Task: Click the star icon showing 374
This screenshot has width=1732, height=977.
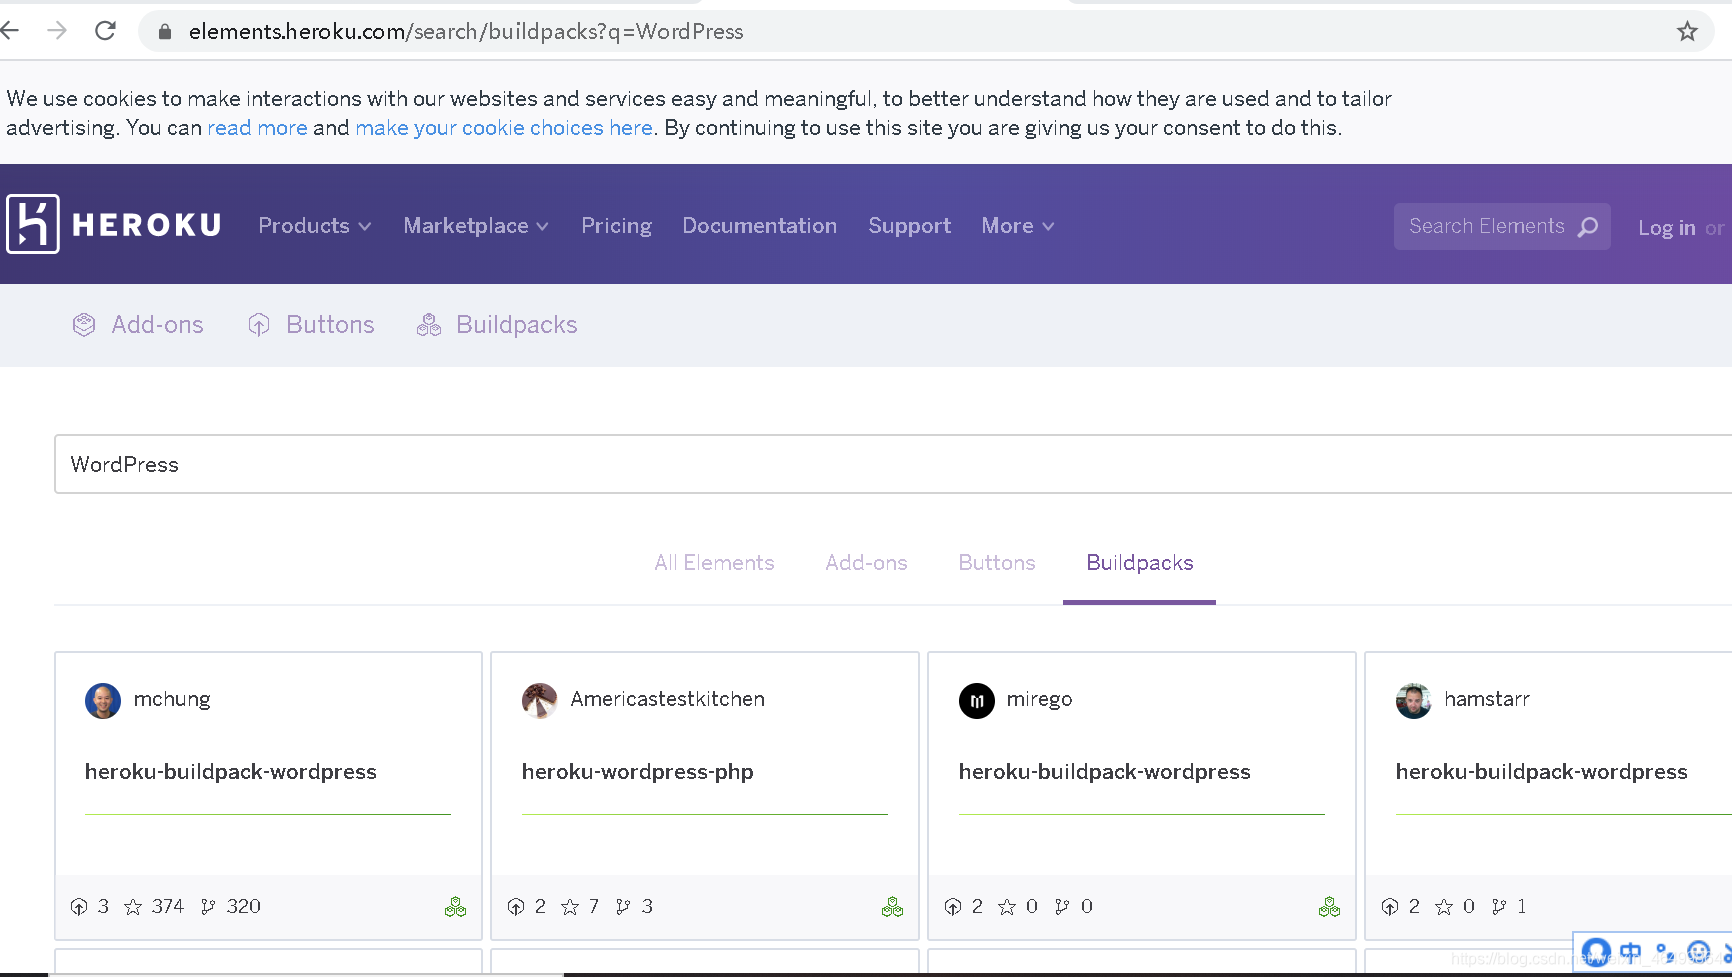Action: (133, 907)
